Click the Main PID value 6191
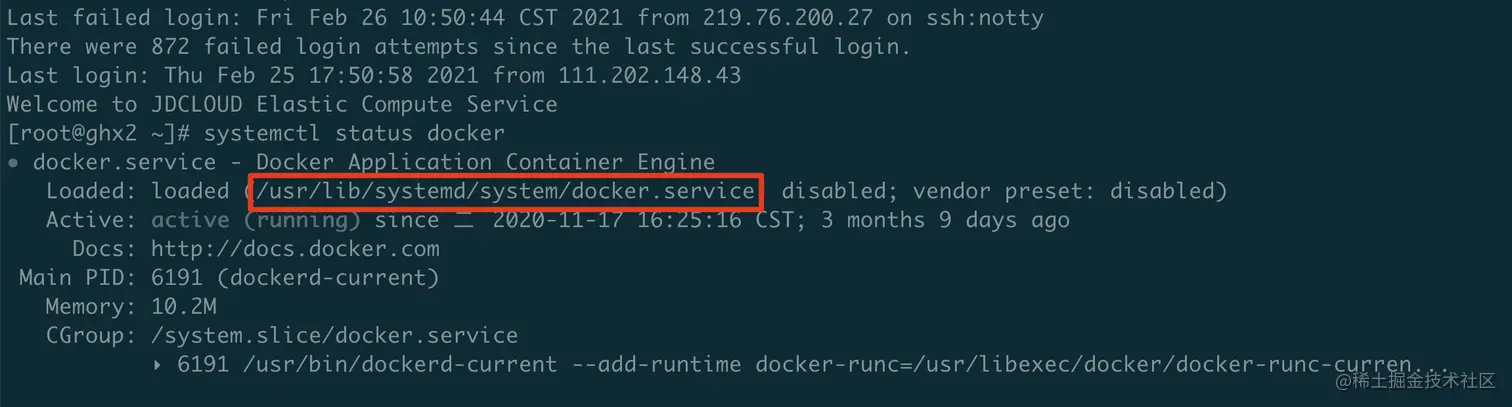The width and height of the screenshot is (1512, 407). [177, 278]
